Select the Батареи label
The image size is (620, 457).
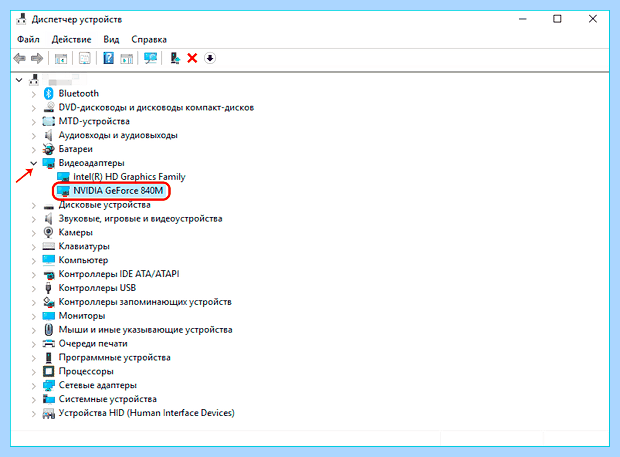(76, 149)
